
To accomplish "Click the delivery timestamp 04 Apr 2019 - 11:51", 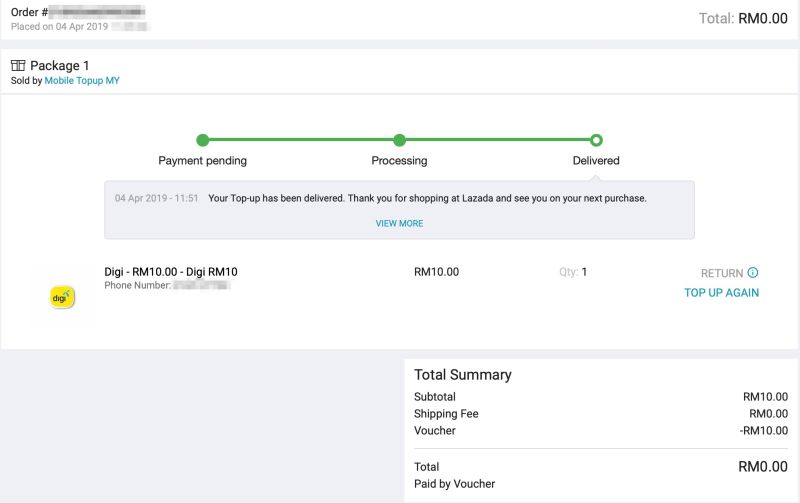I will [156, 198].
